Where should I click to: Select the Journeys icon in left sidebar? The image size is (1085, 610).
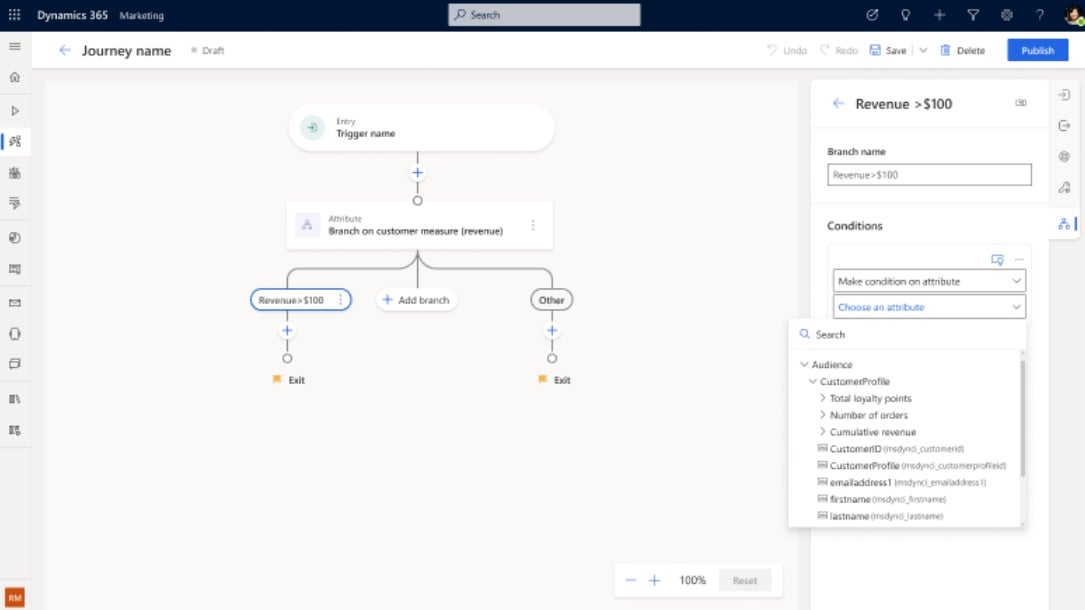(15, 141)
